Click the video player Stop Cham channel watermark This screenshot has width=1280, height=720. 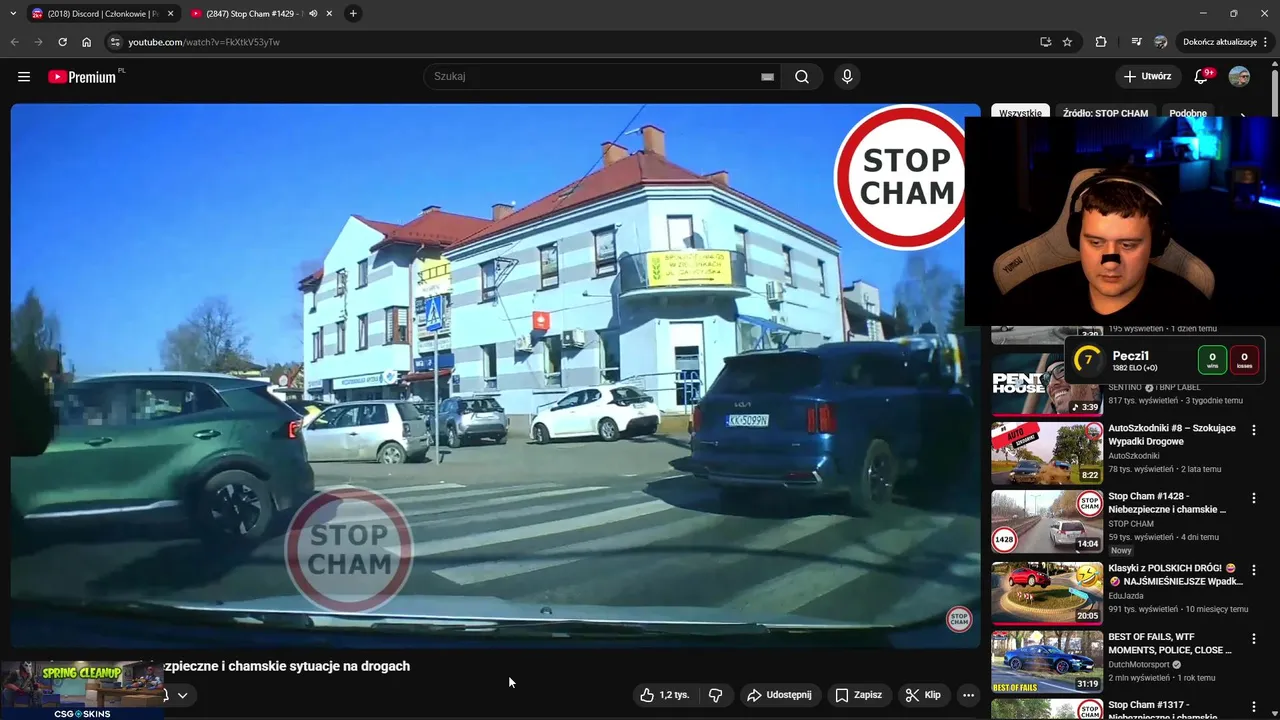(959, 619)
